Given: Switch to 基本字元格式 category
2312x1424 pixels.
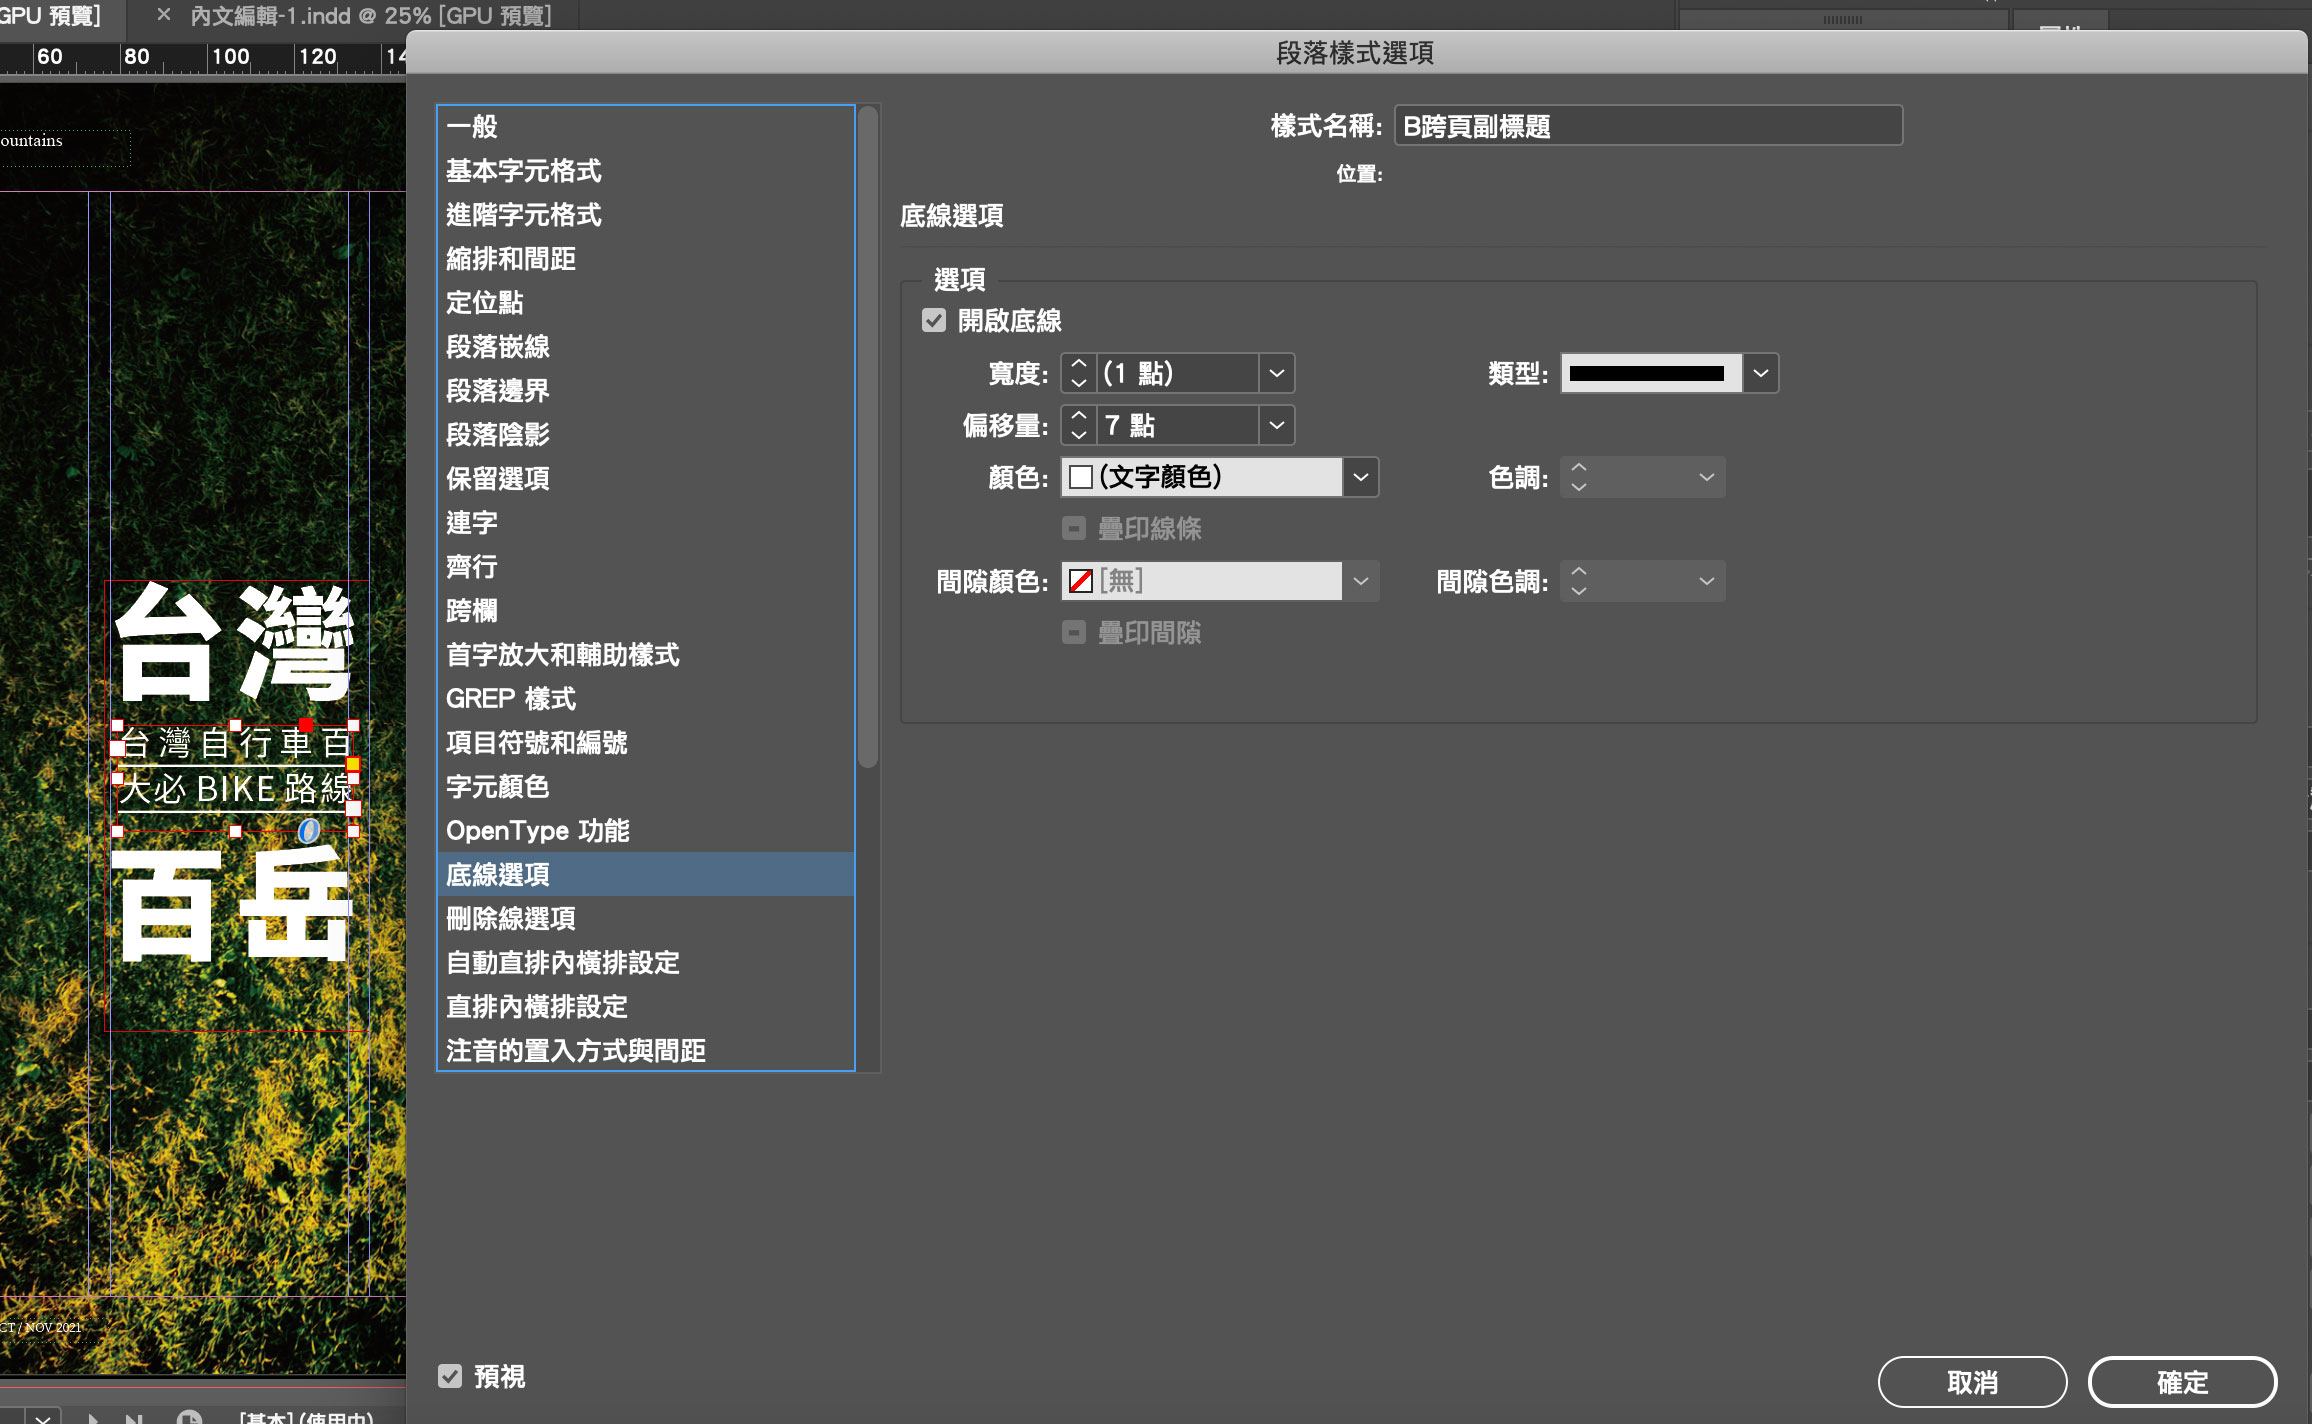Looking at the screenshot, I should (x=523, y=171).
